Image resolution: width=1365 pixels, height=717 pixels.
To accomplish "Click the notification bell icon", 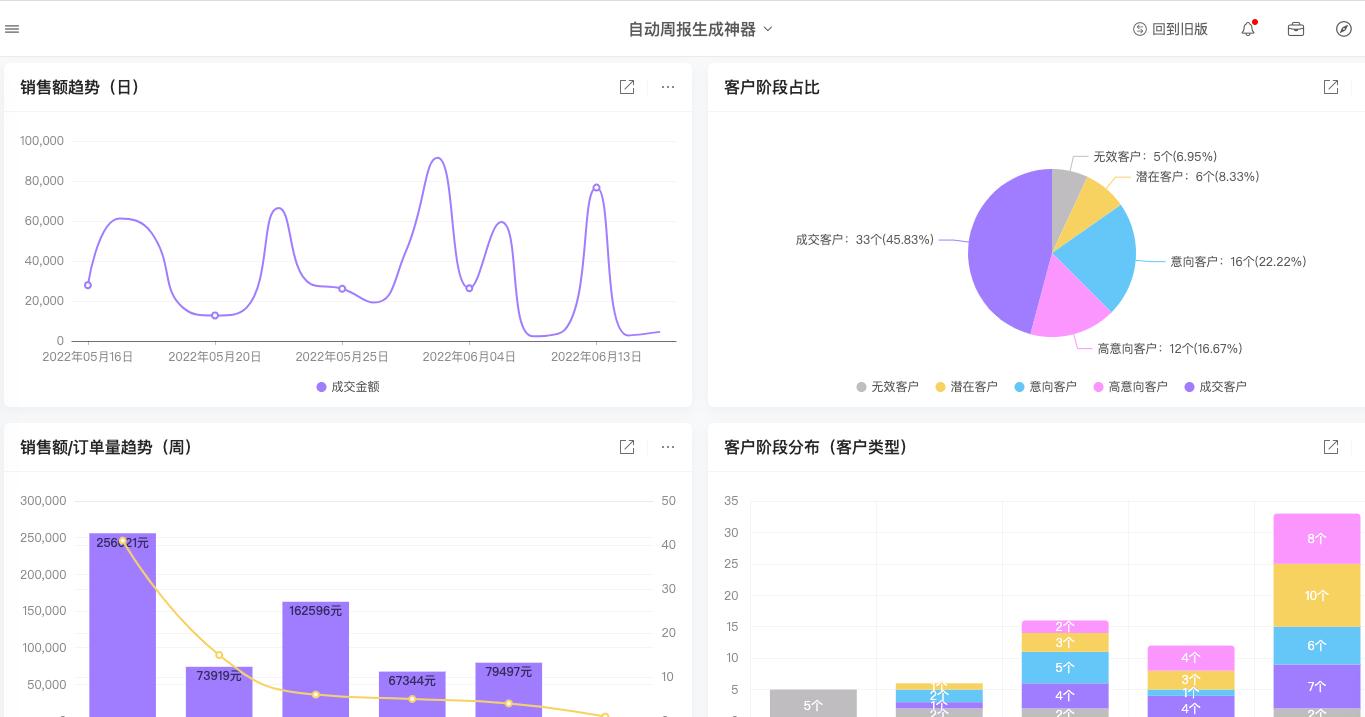I will [1247, 29].
